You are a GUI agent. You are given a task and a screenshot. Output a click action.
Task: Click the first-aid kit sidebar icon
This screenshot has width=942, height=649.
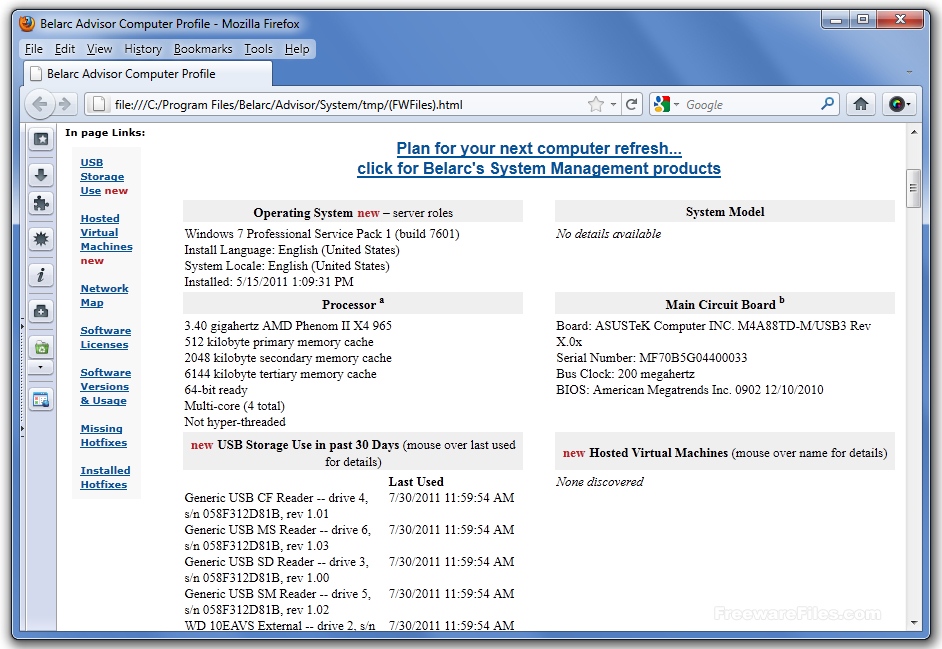[x=41, y=311]
